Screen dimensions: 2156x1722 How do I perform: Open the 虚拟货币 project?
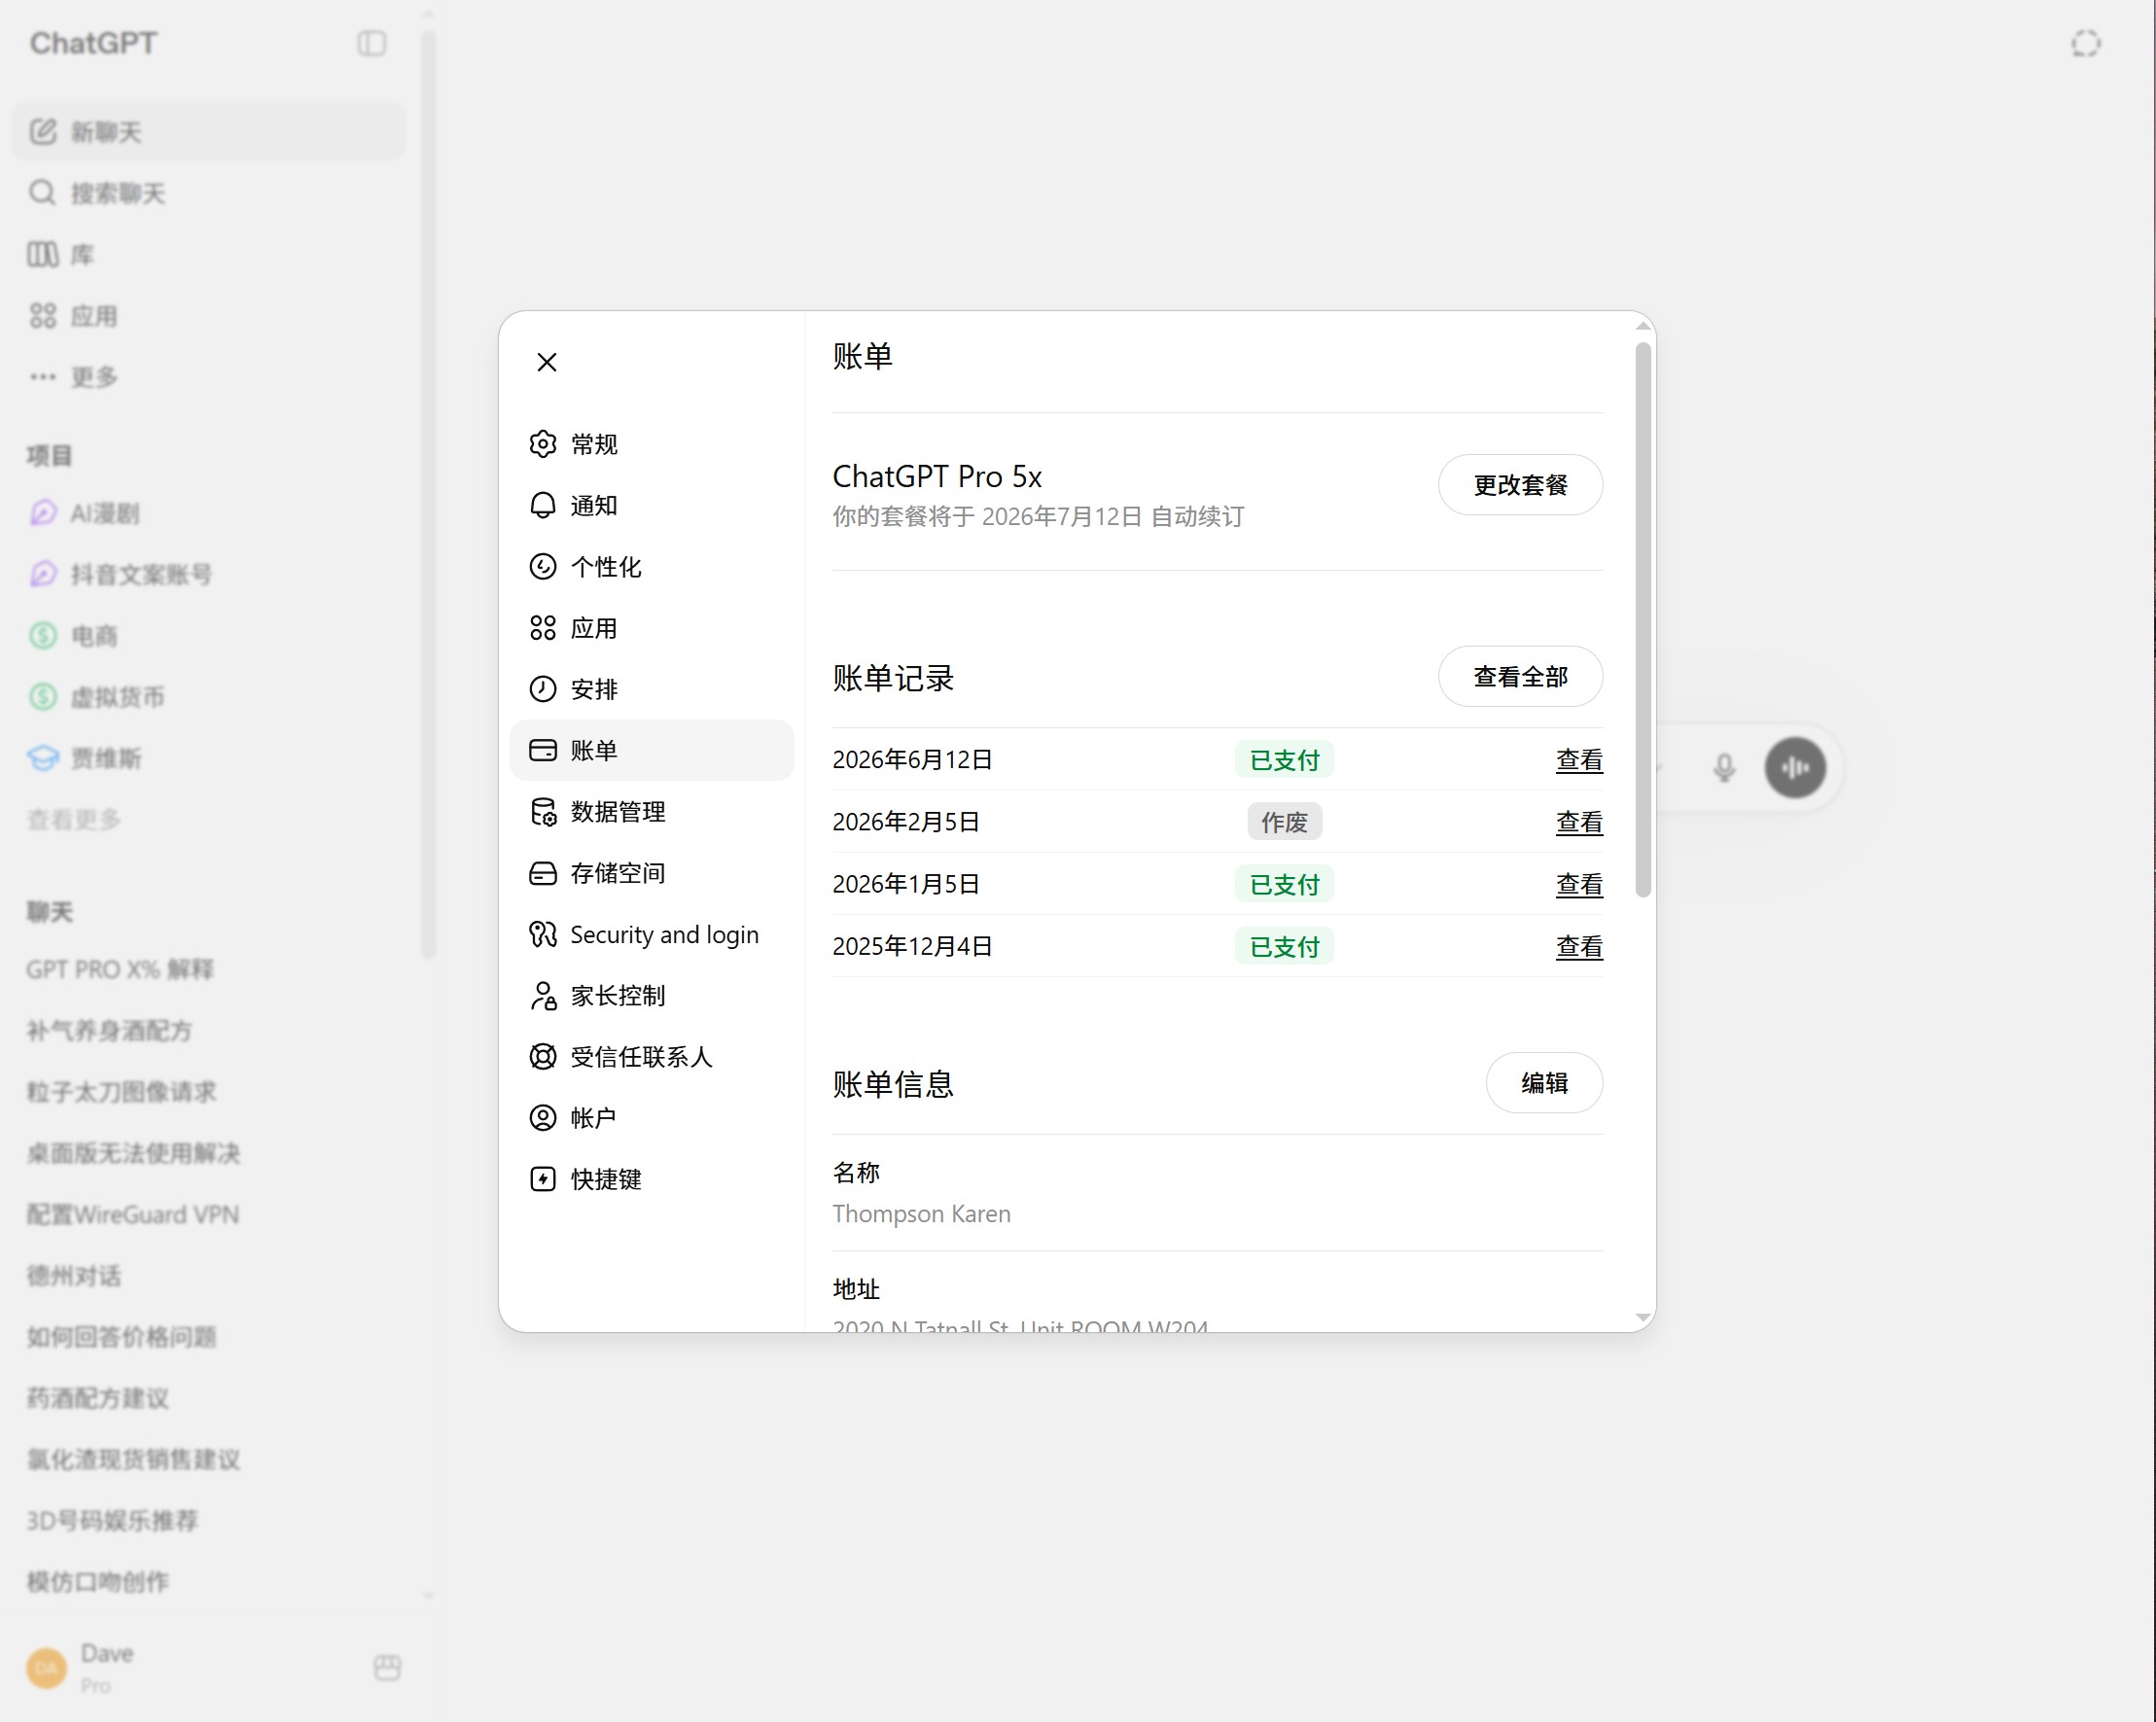(x=207, y=697)
